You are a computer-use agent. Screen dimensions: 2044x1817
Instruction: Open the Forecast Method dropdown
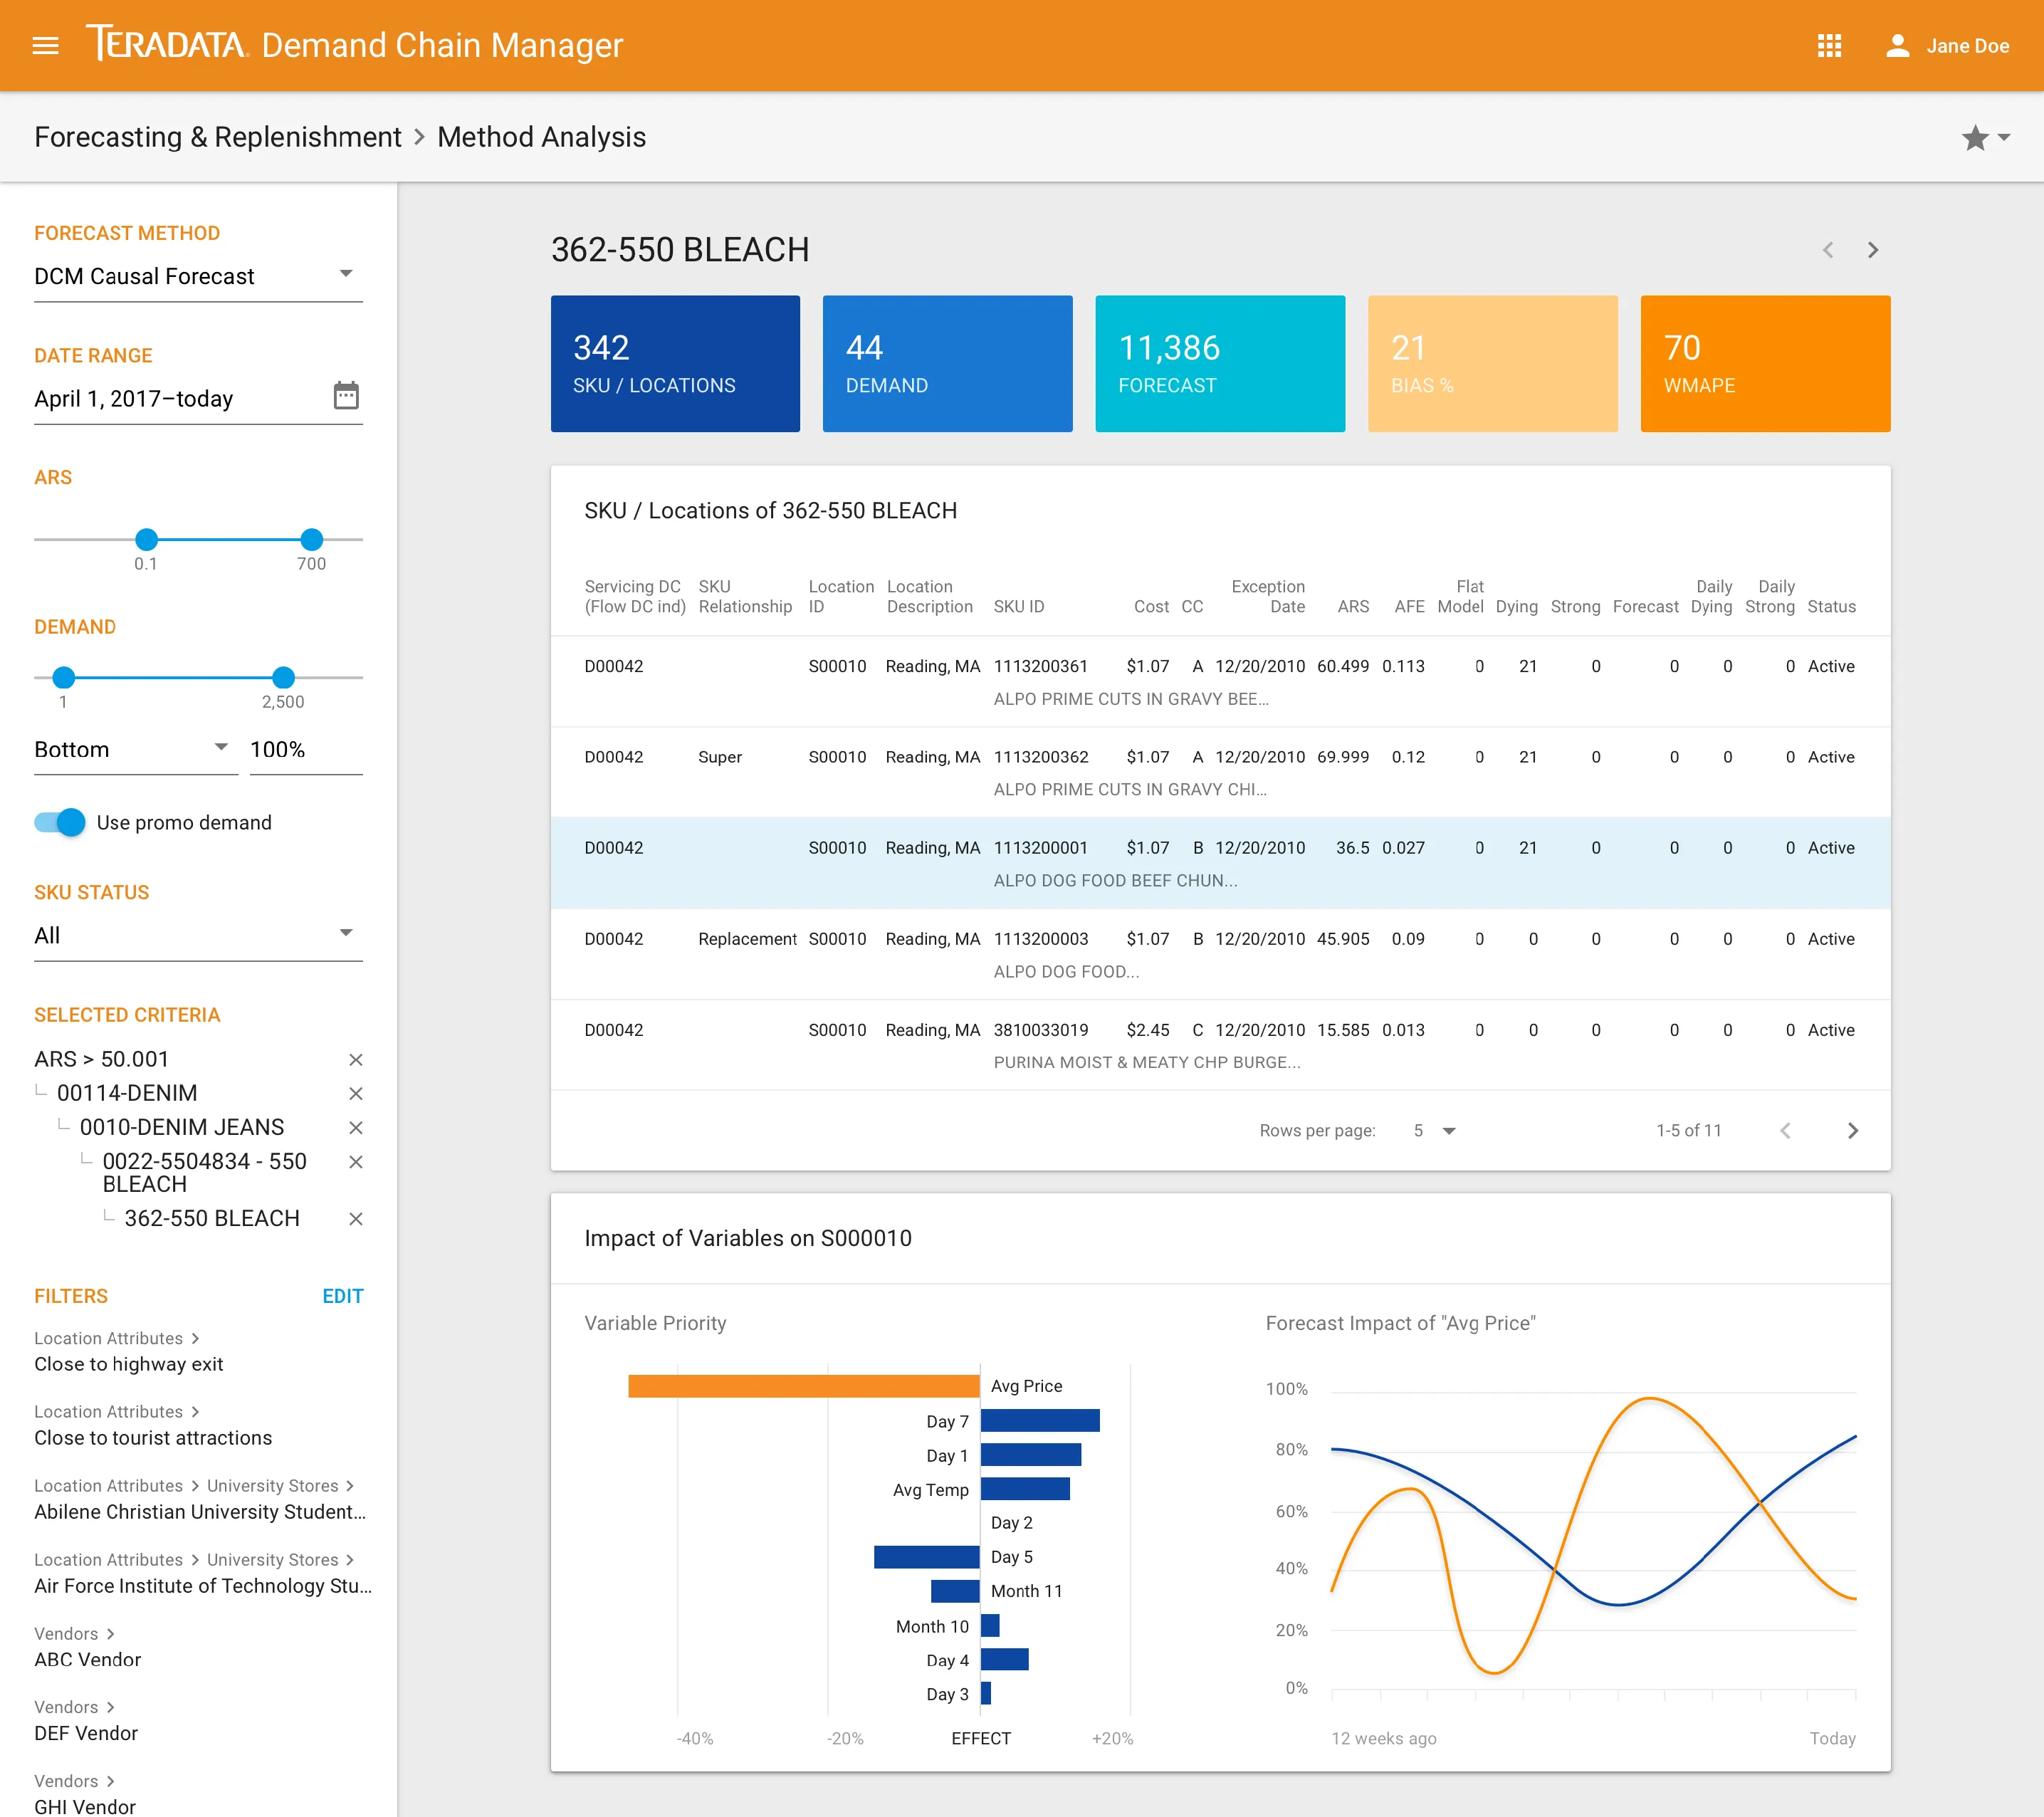tap(198, 276)
